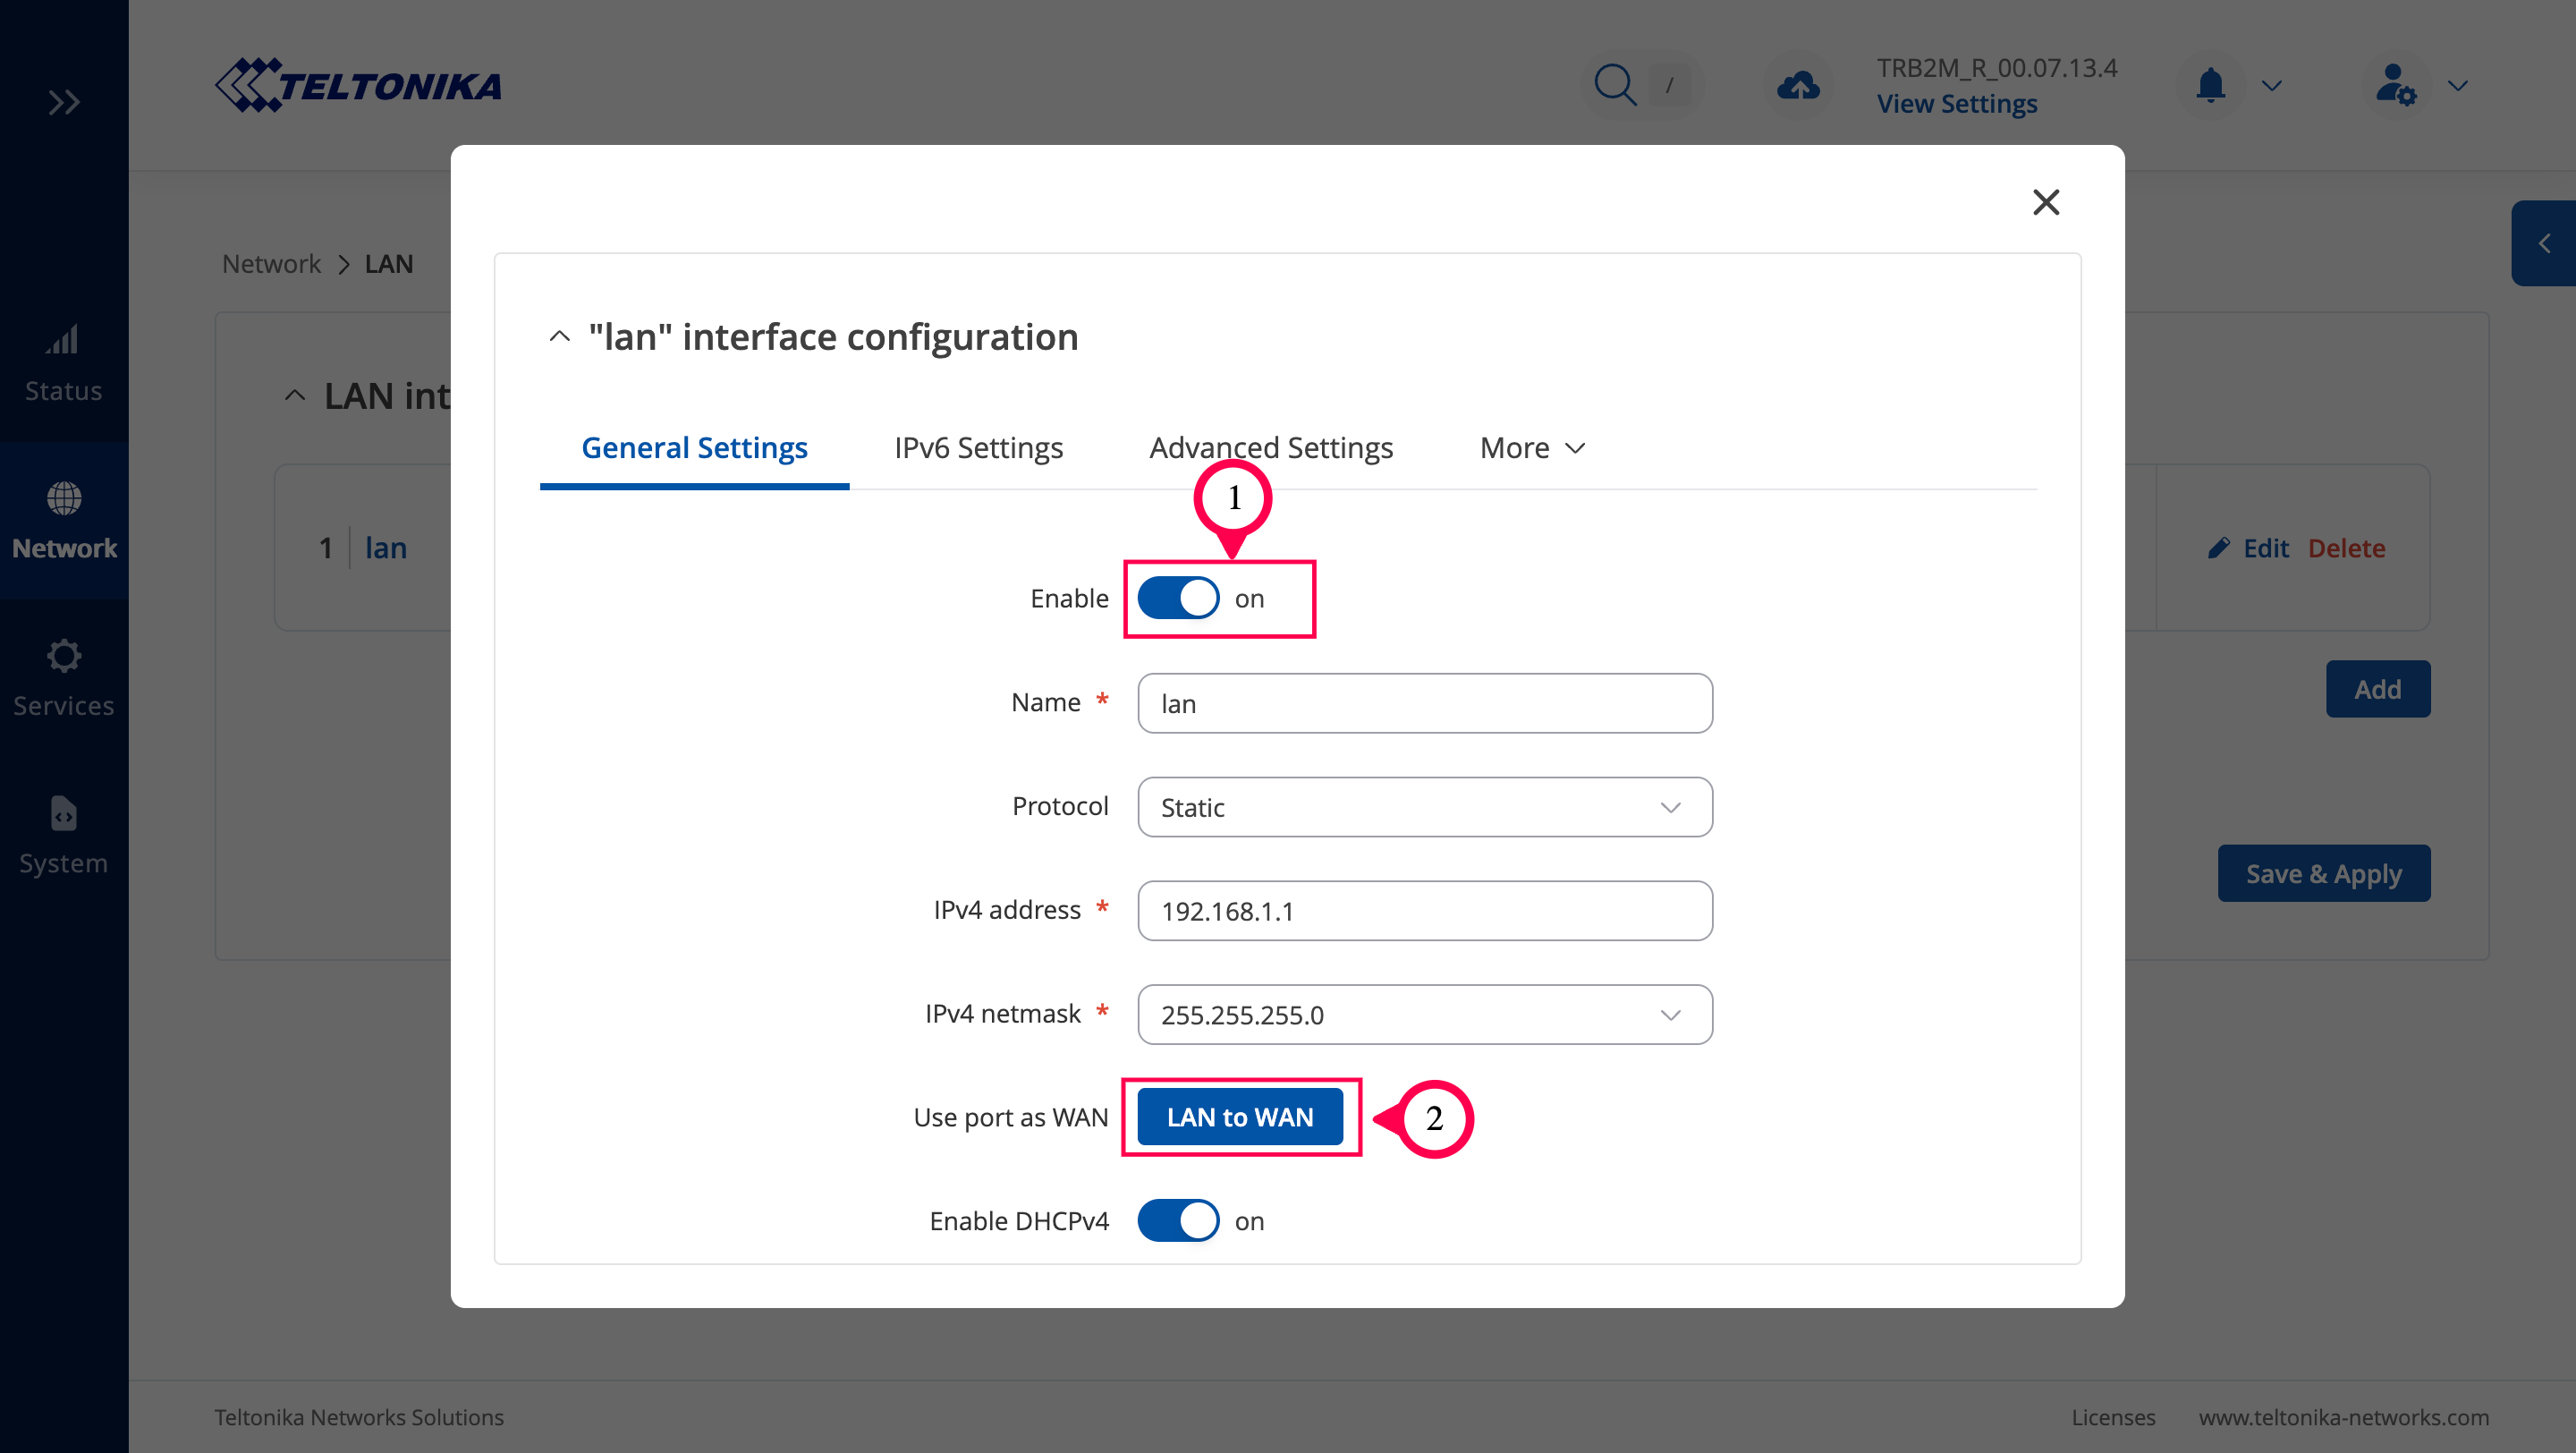The width and height of the screenshot is (2576, 1453).
Task: Expand the More tab menu
Action: (x=1532, y=448)
